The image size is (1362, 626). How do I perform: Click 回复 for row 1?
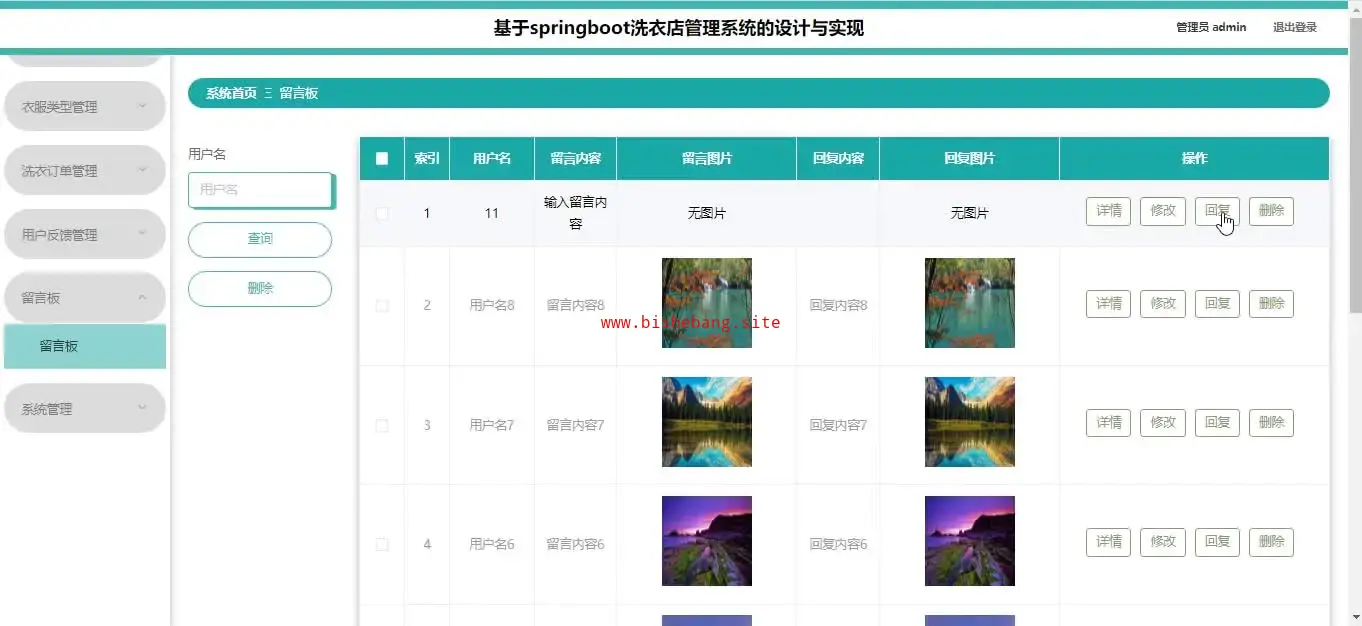pos(1217,211)
